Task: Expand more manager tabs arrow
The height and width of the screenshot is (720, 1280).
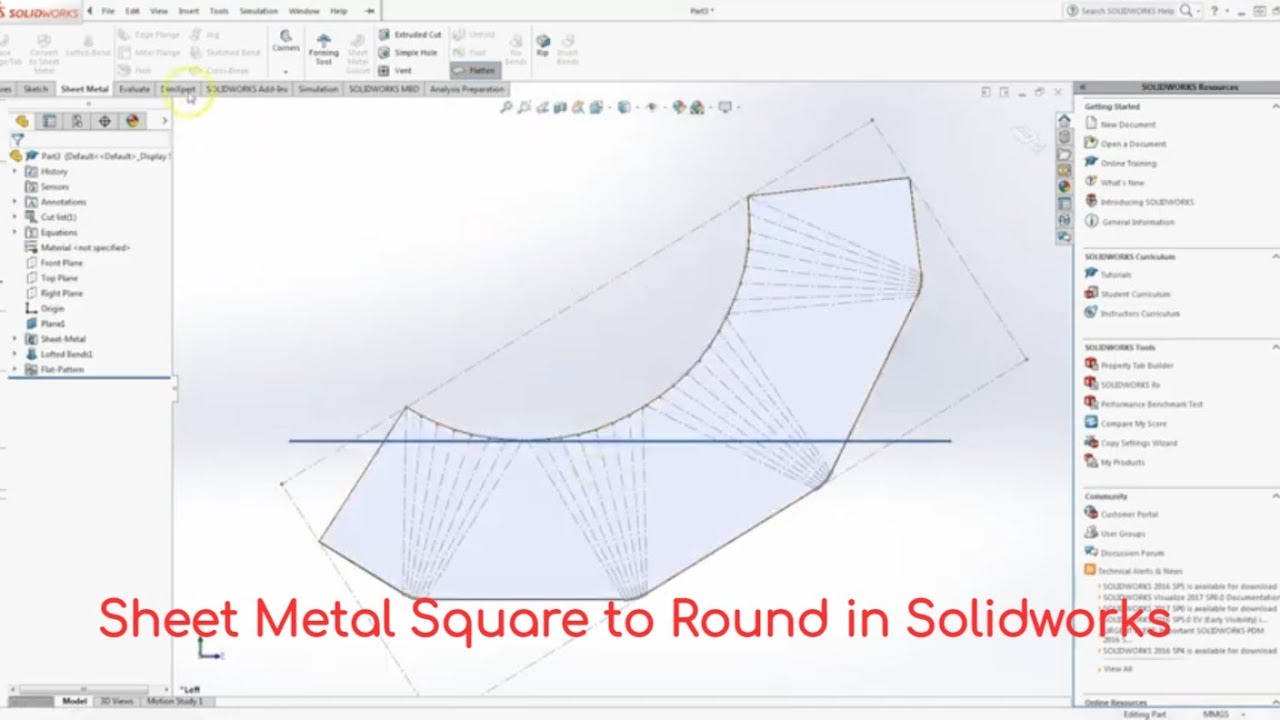Action: tap(164, 121)
